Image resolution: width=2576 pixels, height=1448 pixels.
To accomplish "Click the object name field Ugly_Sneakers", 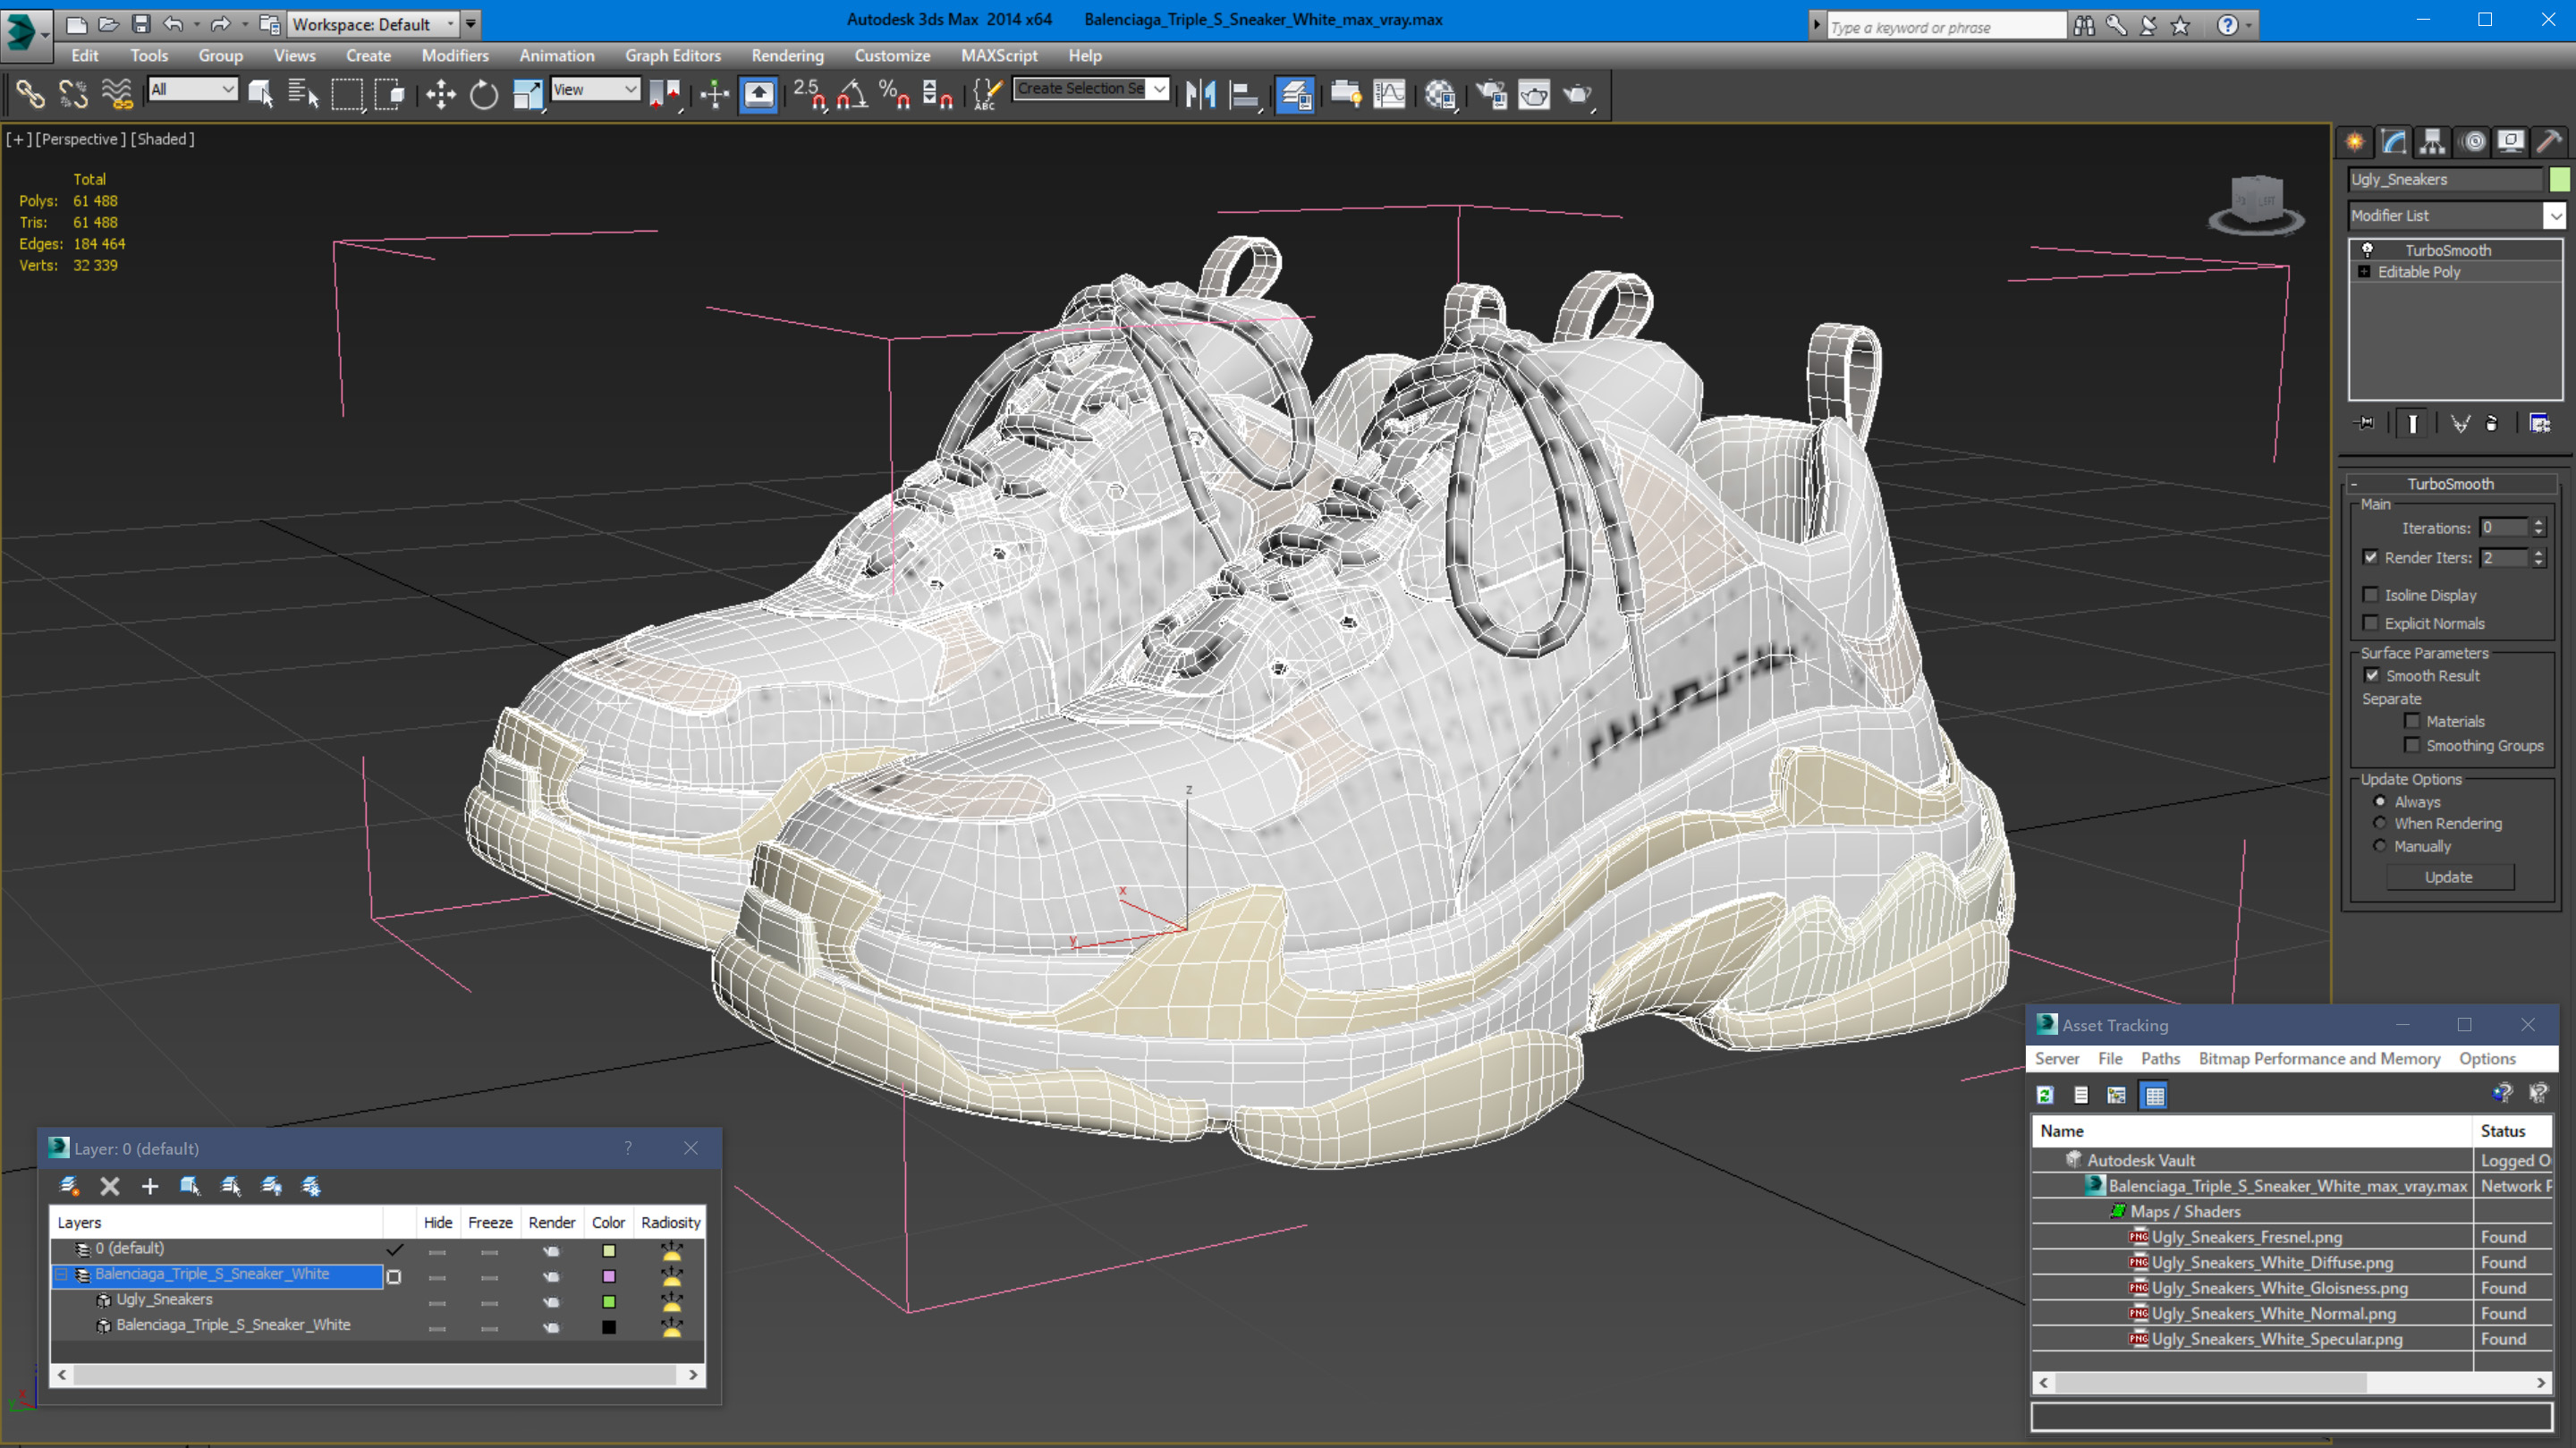I will point(2445,179).
